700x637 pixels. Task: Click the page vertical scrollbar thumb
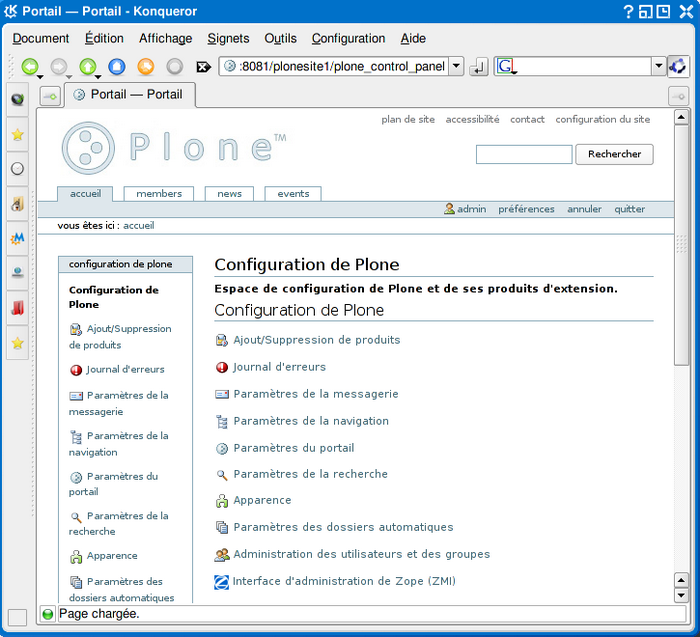681,245
